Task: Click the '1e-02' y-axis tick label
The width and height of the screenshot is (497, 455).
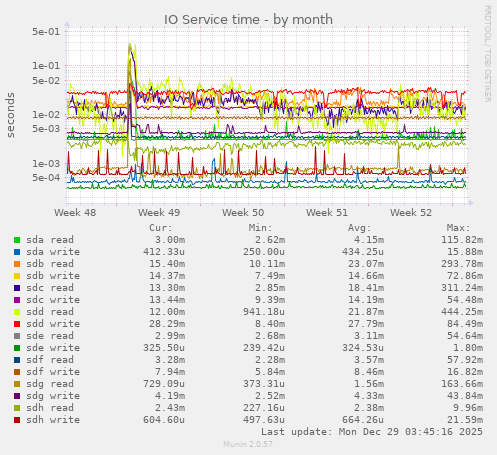Action: point(46,114)
